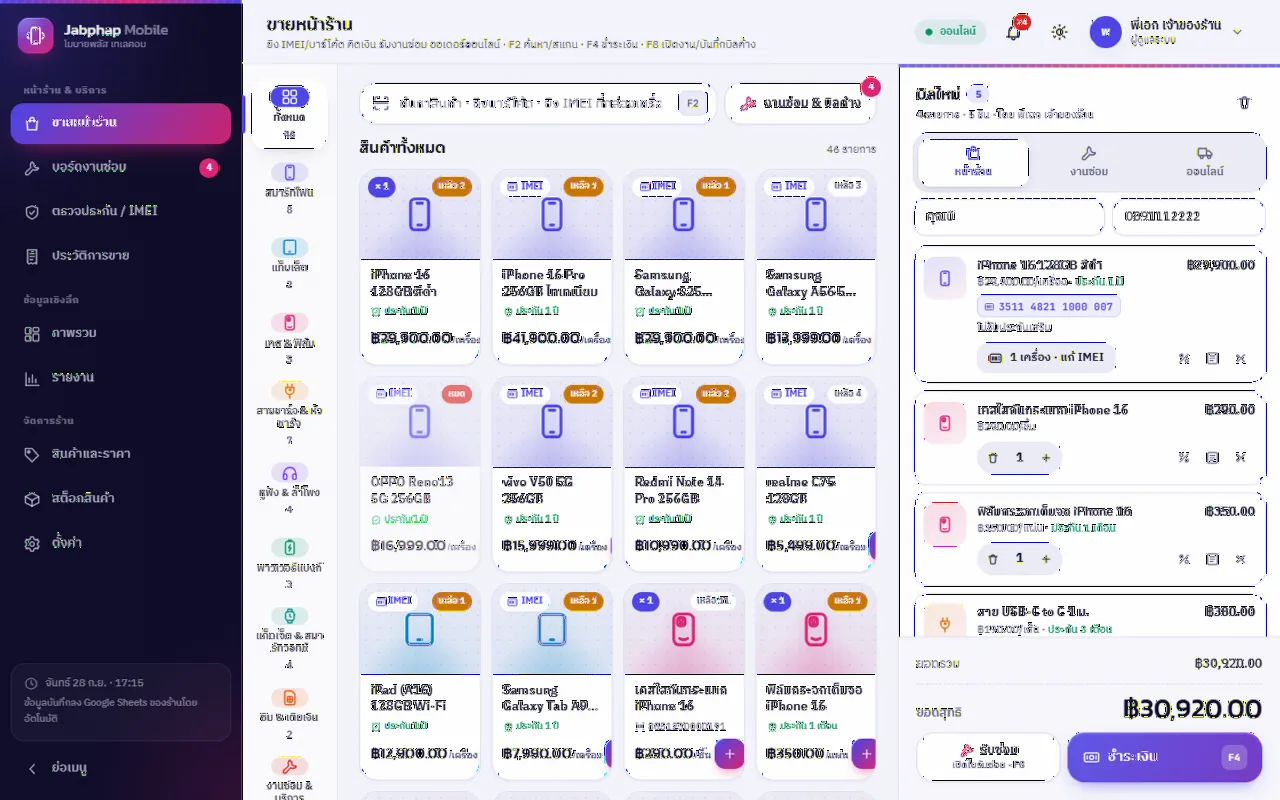The width and height of the screenshot is (1280, 800).
Task: Click the IMEI chip 3511 4821 1000 007
Action: point(1049,307)
